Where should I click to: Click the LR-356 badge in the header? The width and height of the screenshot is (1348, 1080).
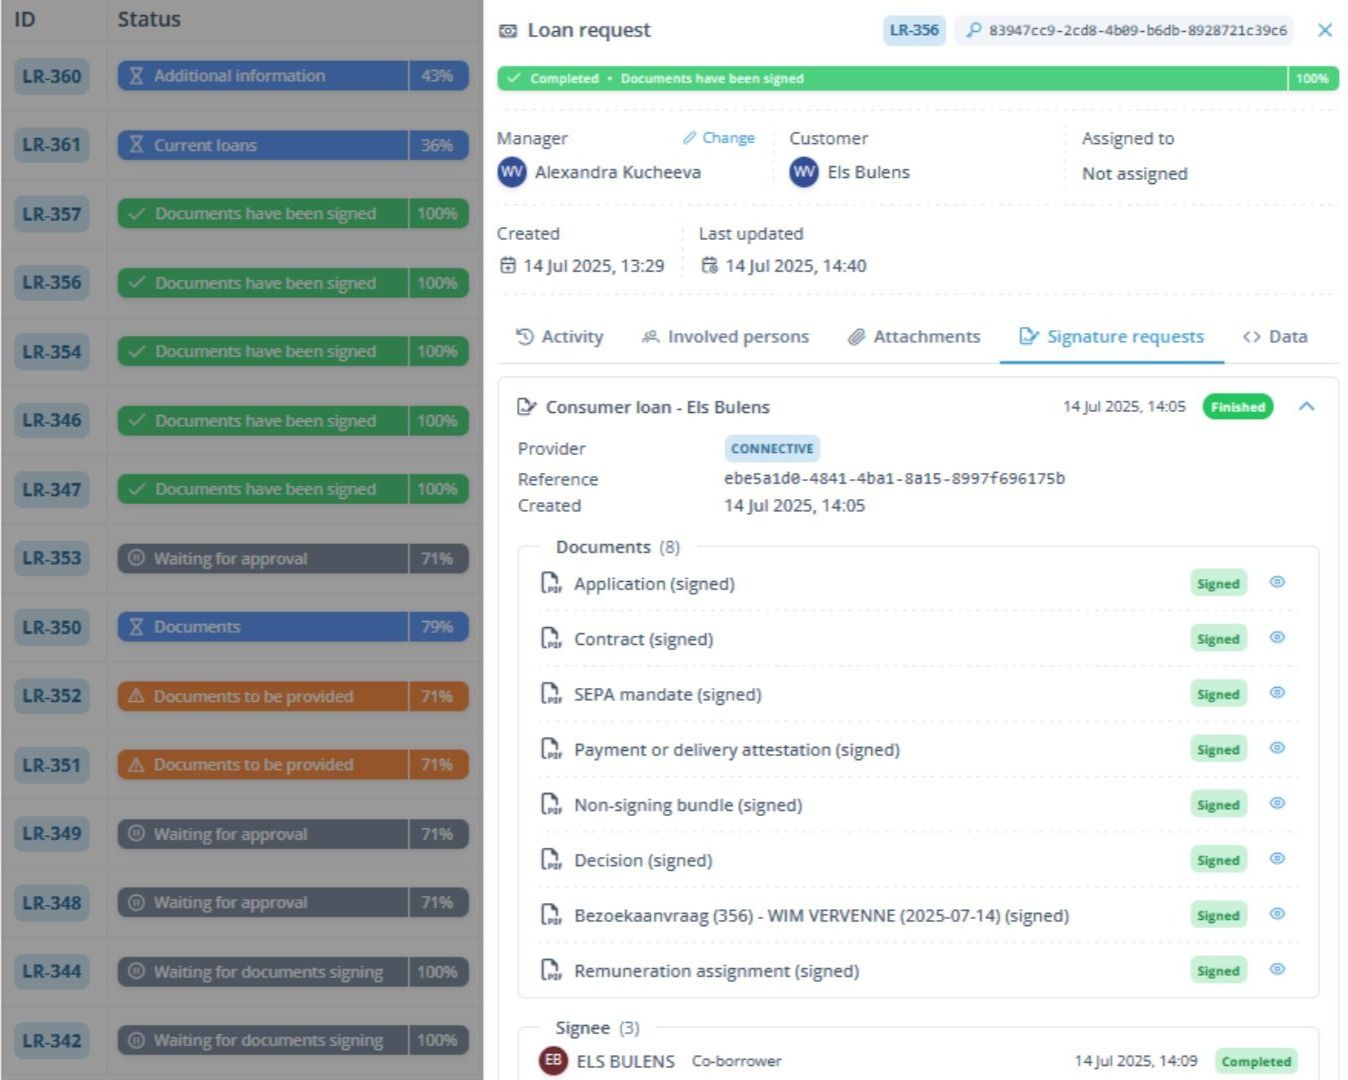(914, 30)
